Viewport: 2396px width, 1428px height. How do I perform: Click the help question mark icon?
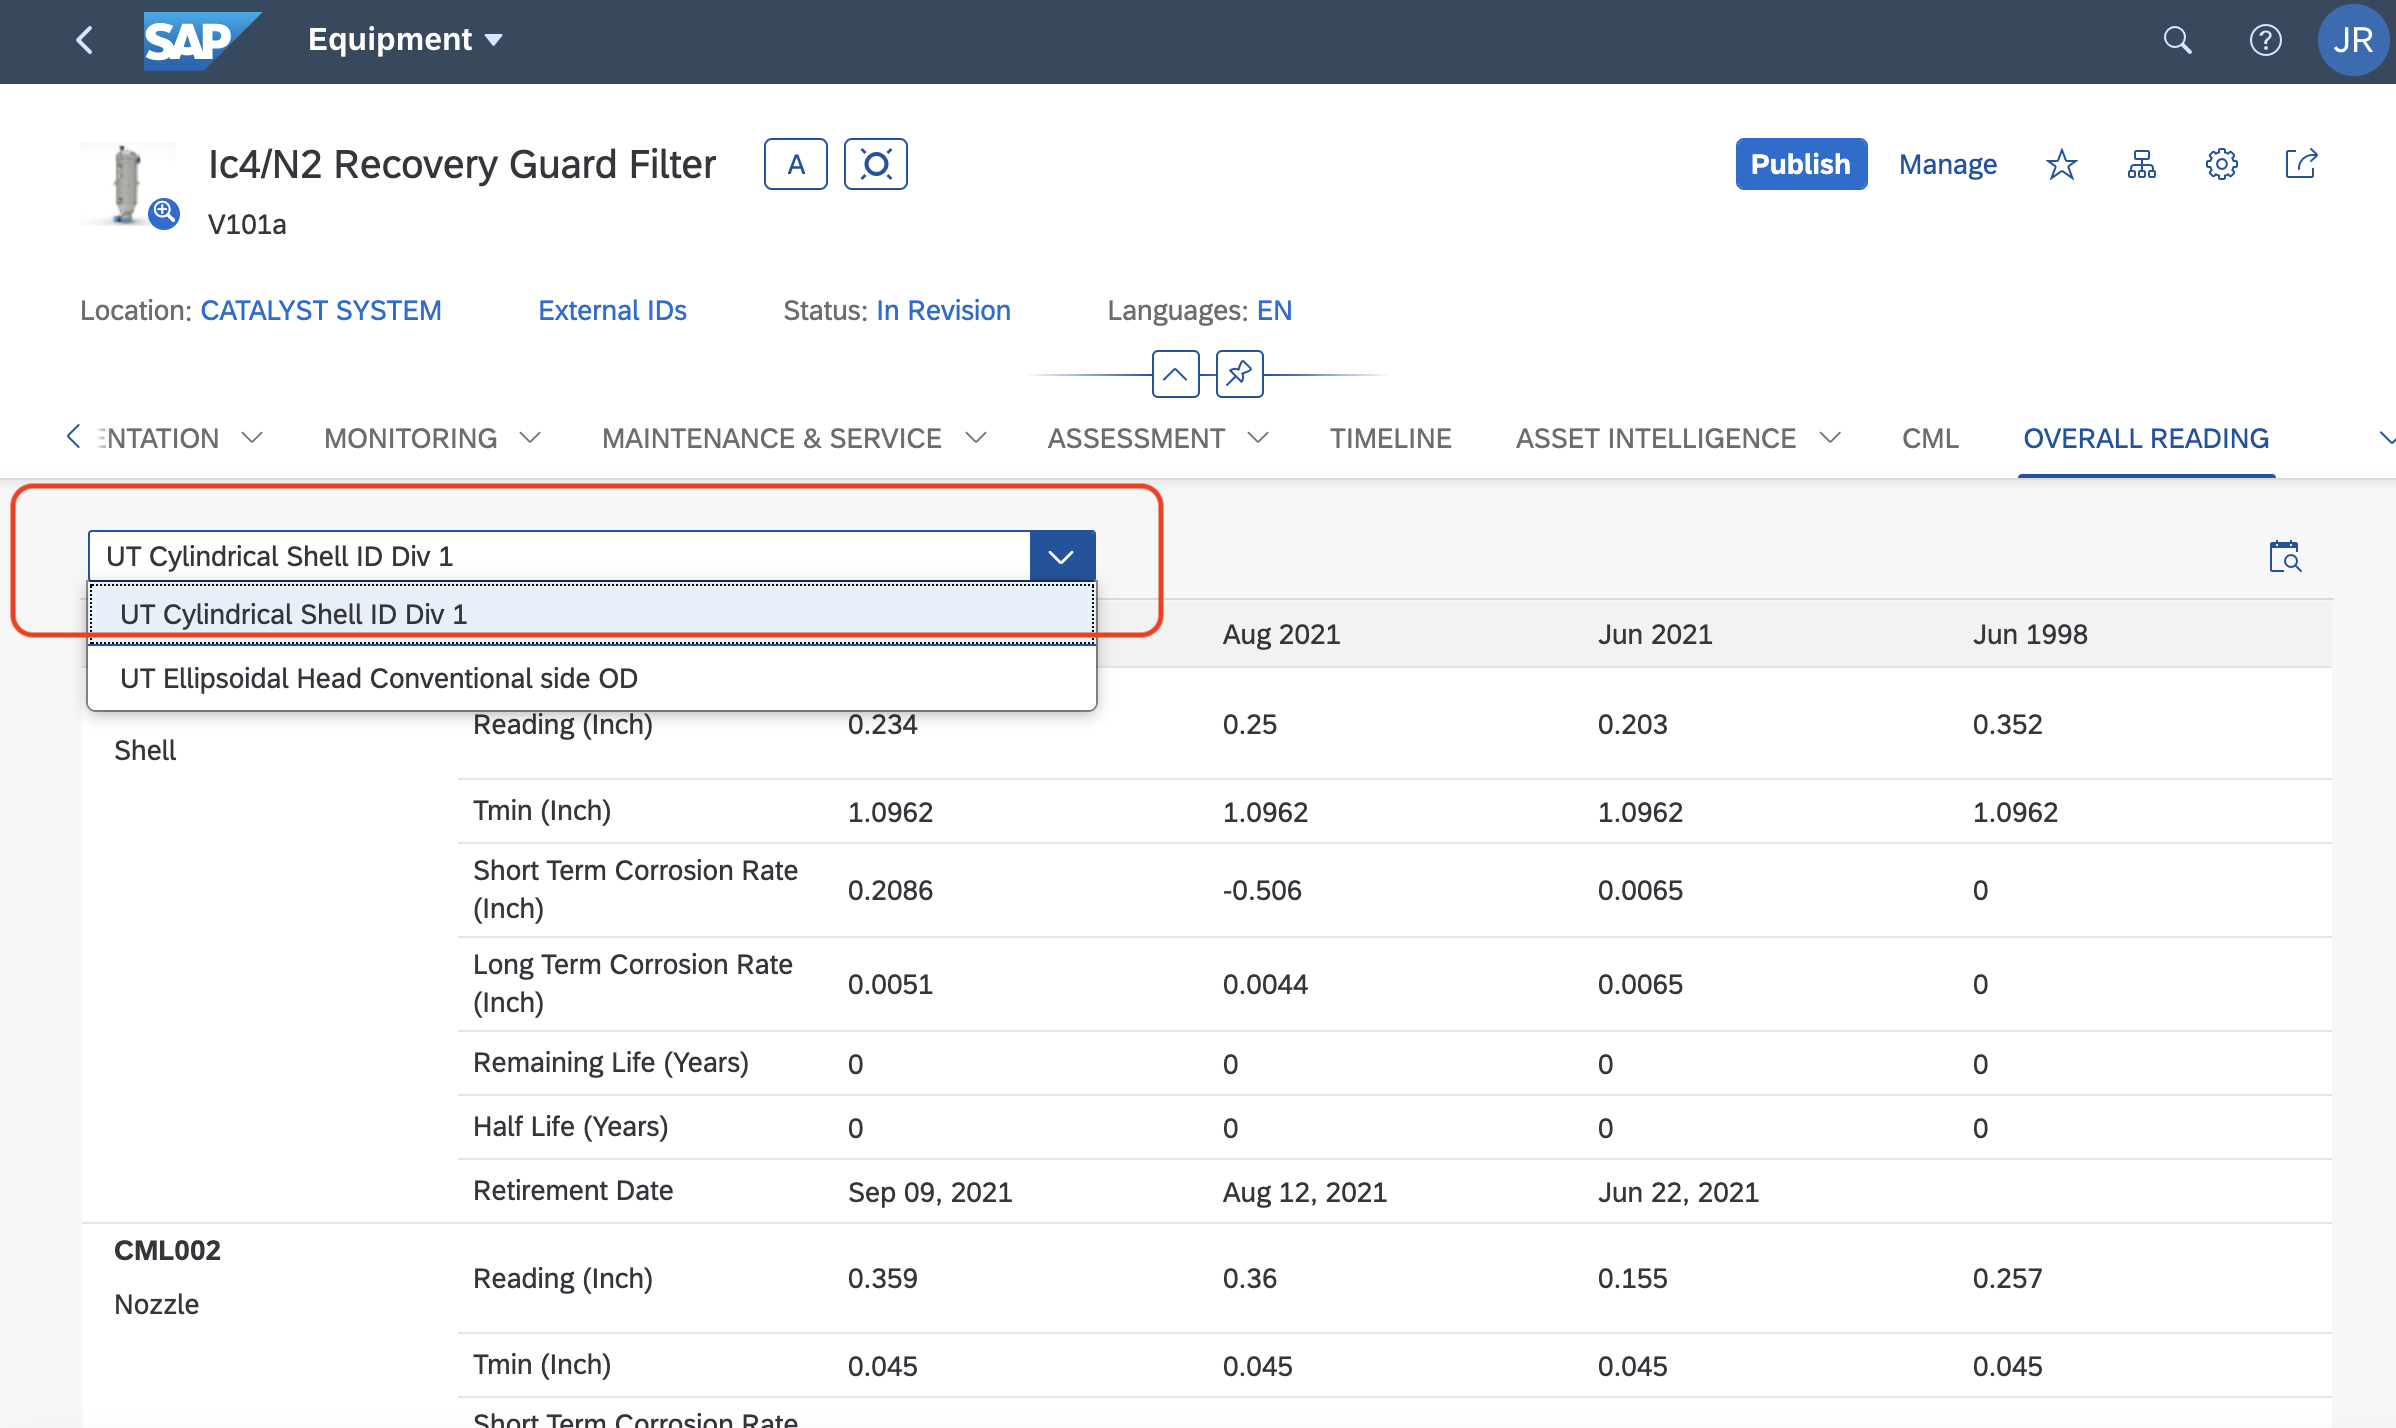coord(2265,40)
